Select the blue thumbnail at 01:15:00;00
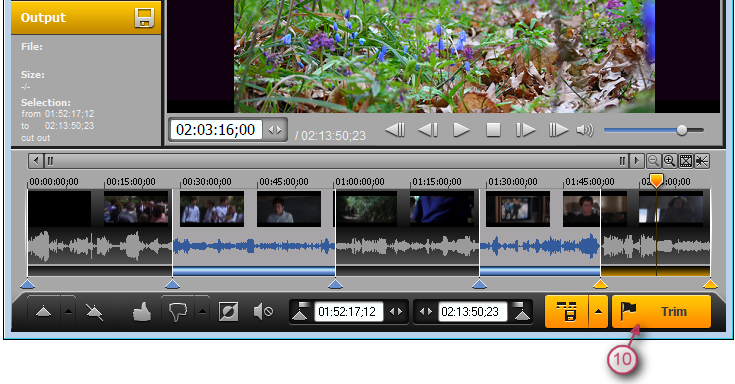The image size is (735, 384). pyautogui.click(x=442, y=209)
